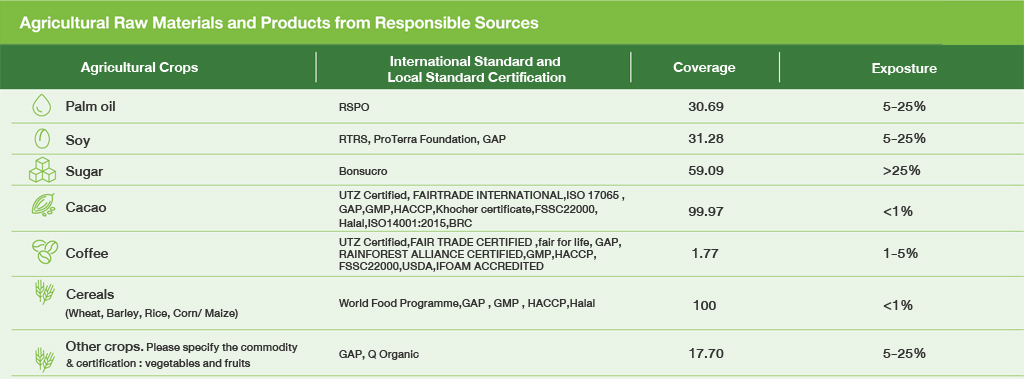
Task: Select the GAP, Q Organic certification text
Action: 379,355
